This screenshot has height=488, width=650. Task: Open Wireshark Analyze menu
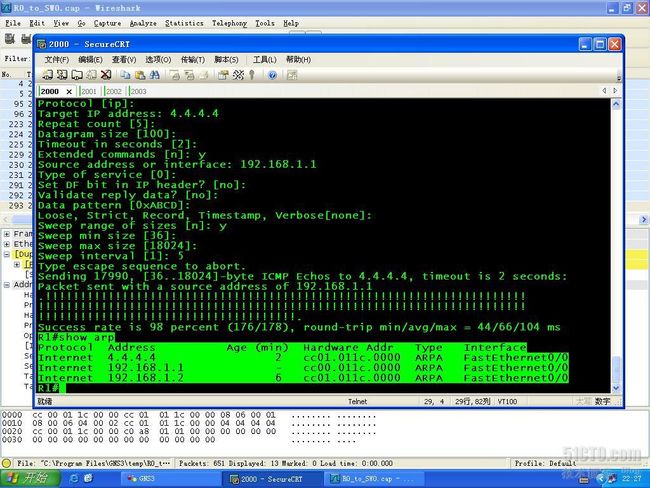143,23
